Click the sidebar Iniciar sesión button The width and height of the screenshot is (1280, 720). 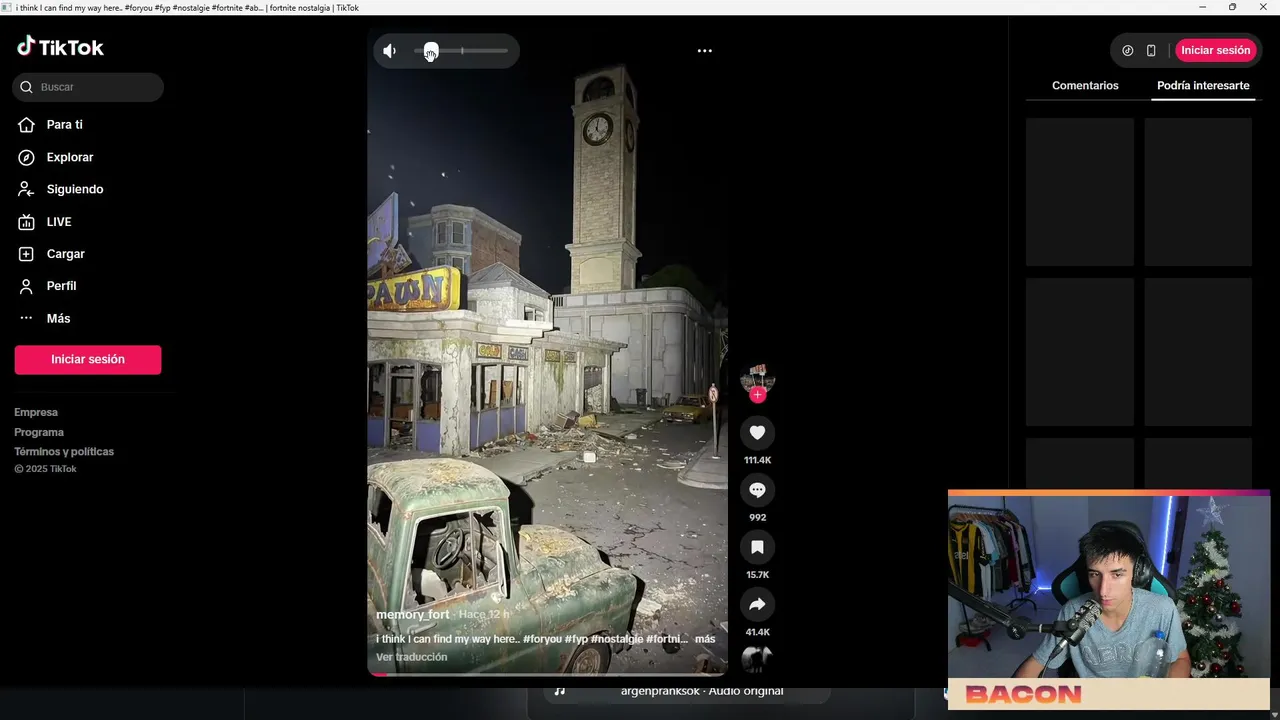[x=88, y=360]
